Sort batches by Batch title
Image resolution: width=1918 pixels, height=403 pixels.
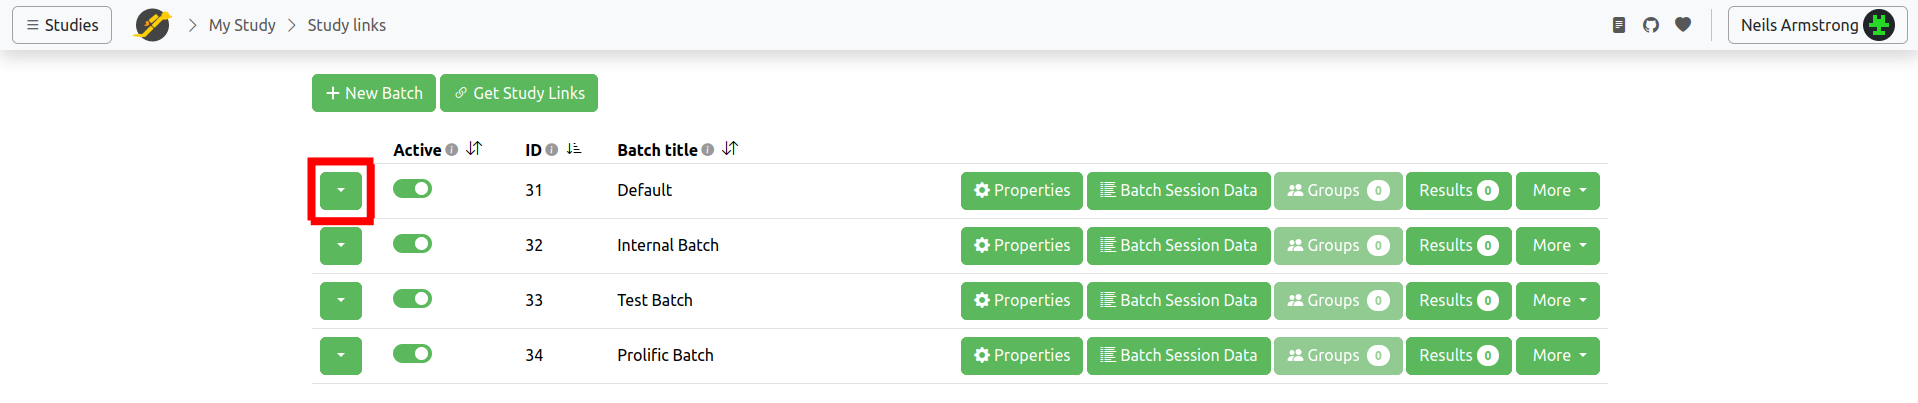click(730, 149)
